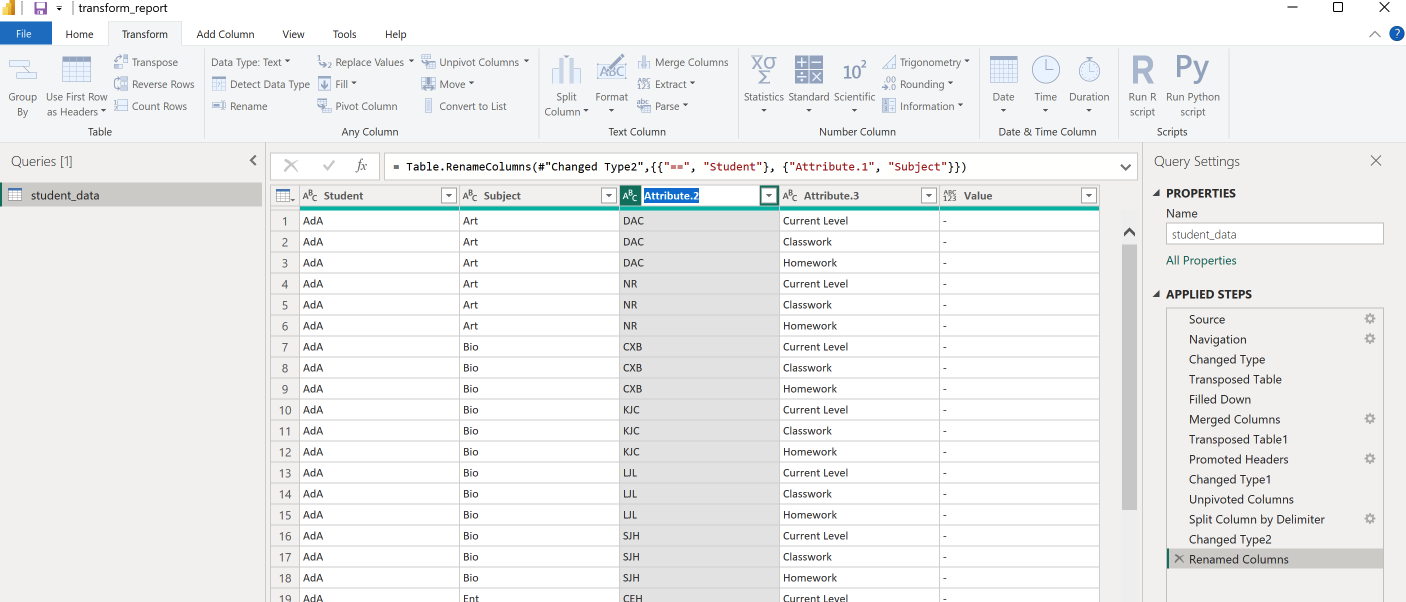Click the query Name input field
Screen dimensions: 1406x602
click(1275, 234)
